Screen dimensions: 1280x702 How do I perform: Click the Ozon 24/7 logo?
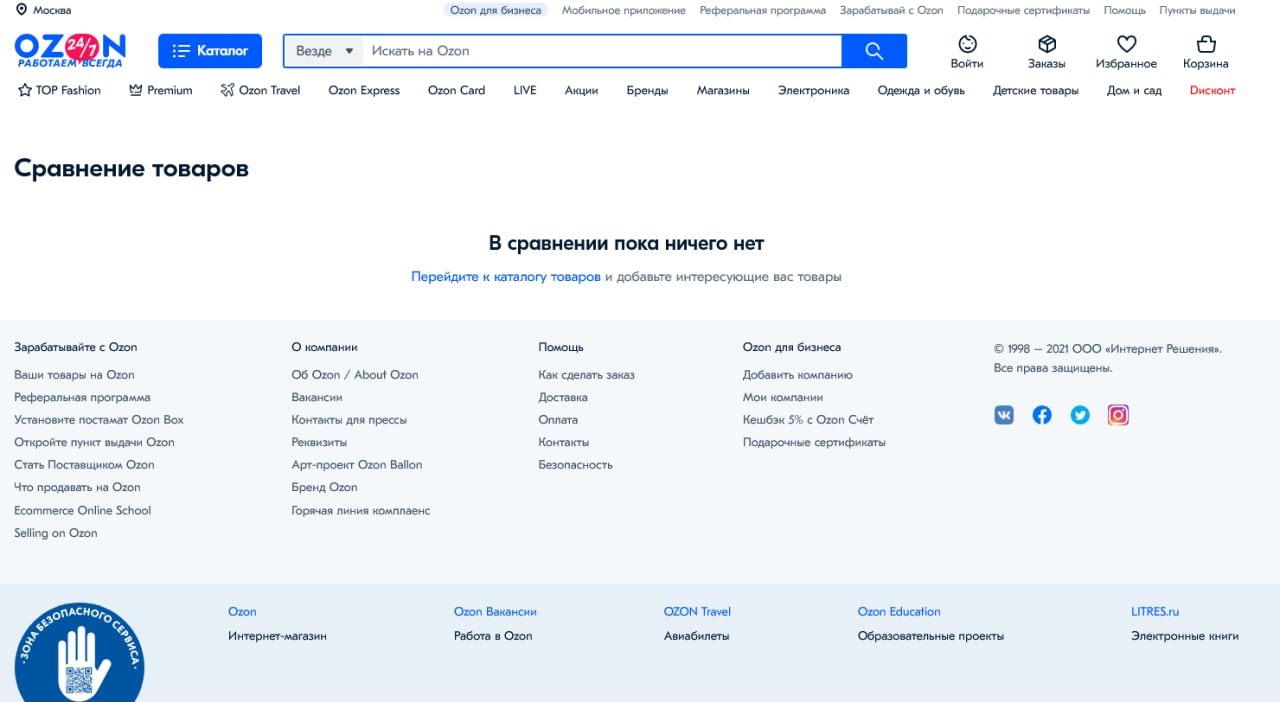(70, 50)
